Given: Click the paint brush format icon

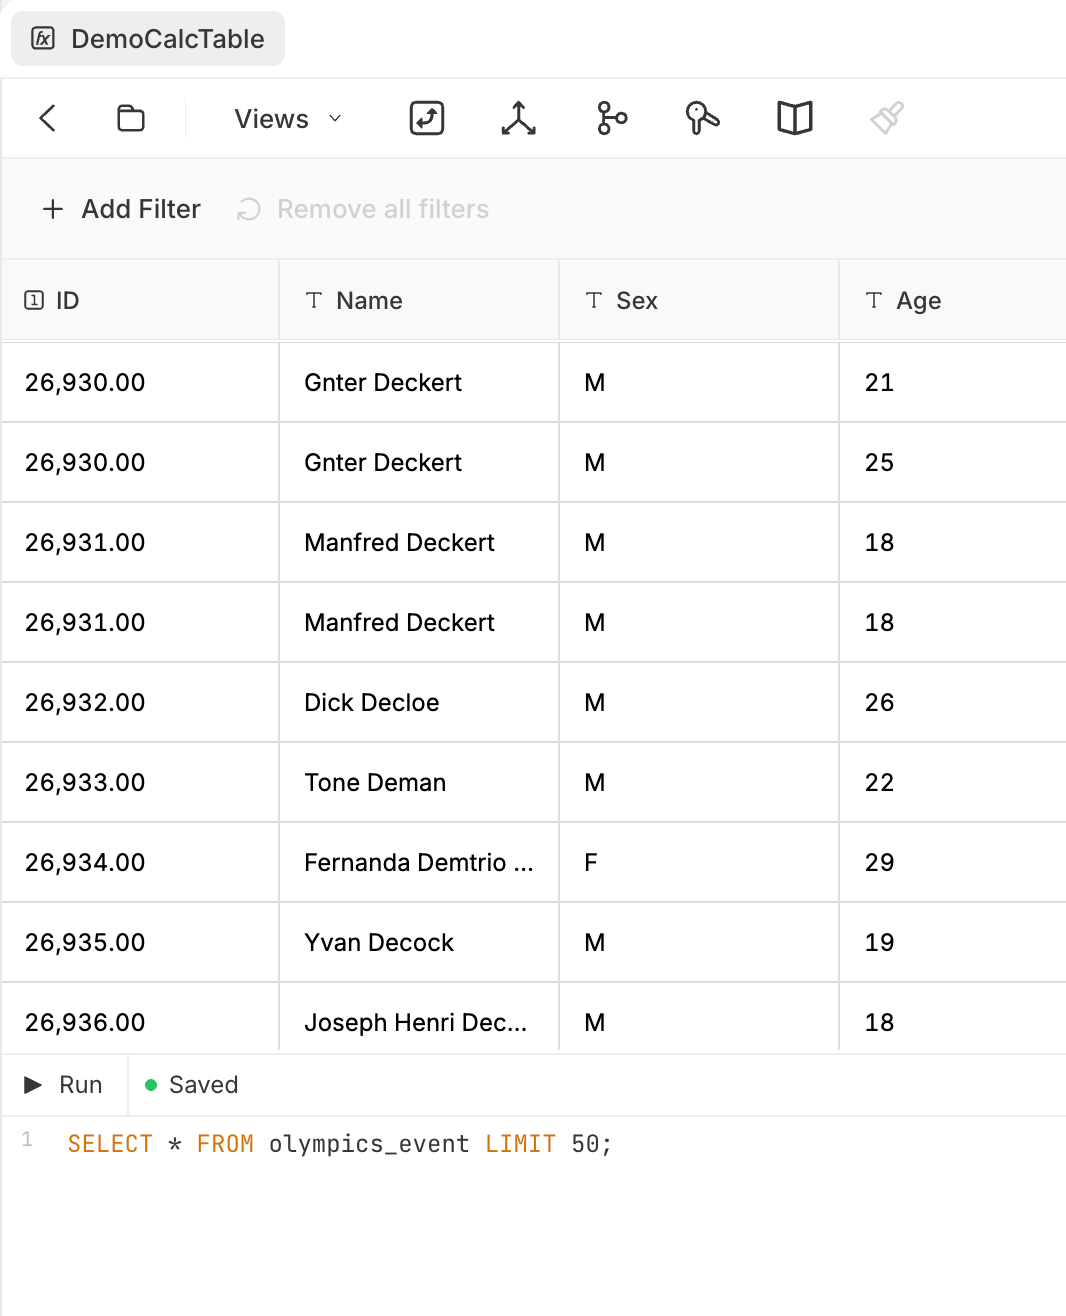Looking at the screenshot, I should click(x=887, y=118).
